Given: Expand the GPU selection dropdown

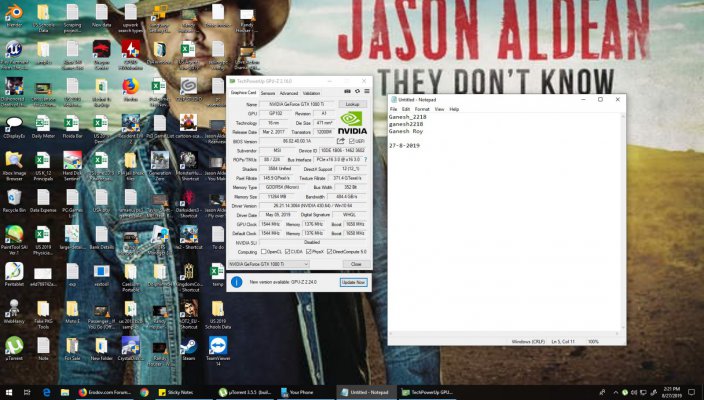Looking at the screenshot, I should pyautogui.click(x=268, y=264).
